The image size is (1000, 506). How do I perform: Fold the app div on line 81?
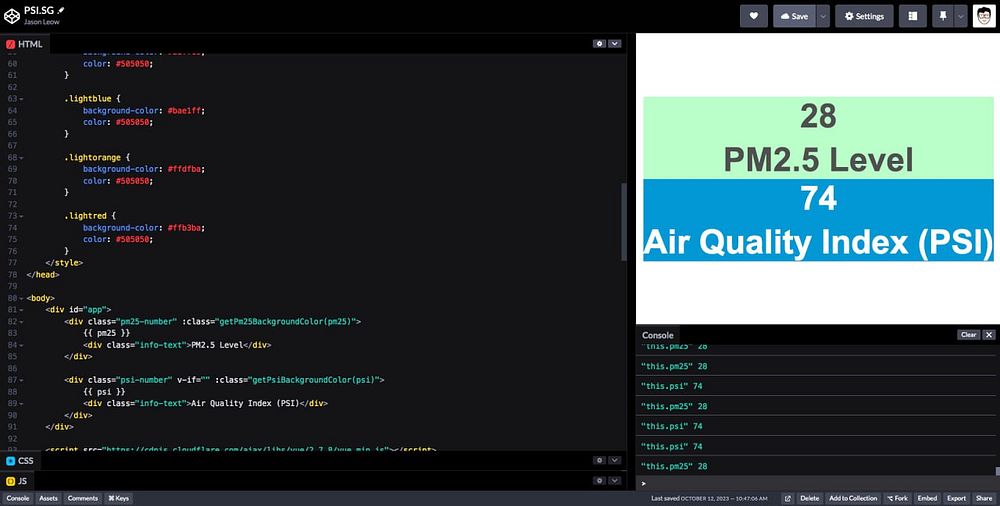point(22,309)
